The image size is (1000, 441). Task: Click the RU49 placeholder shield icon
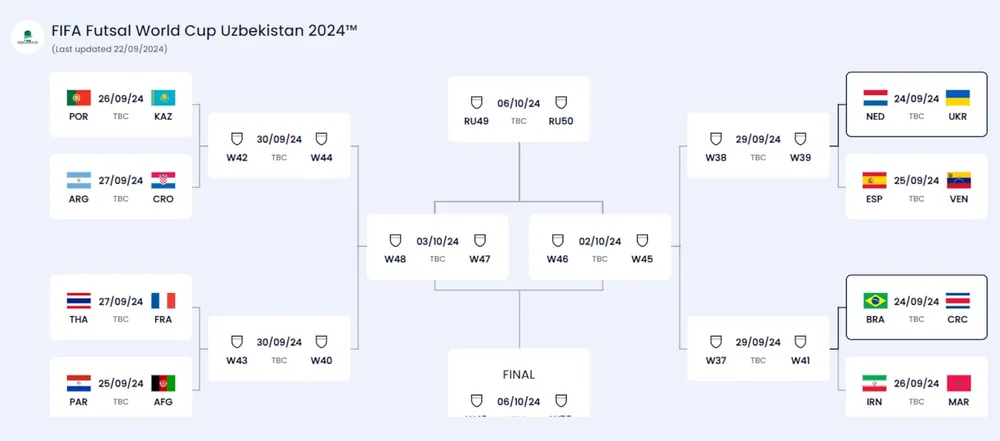point(476,103)
